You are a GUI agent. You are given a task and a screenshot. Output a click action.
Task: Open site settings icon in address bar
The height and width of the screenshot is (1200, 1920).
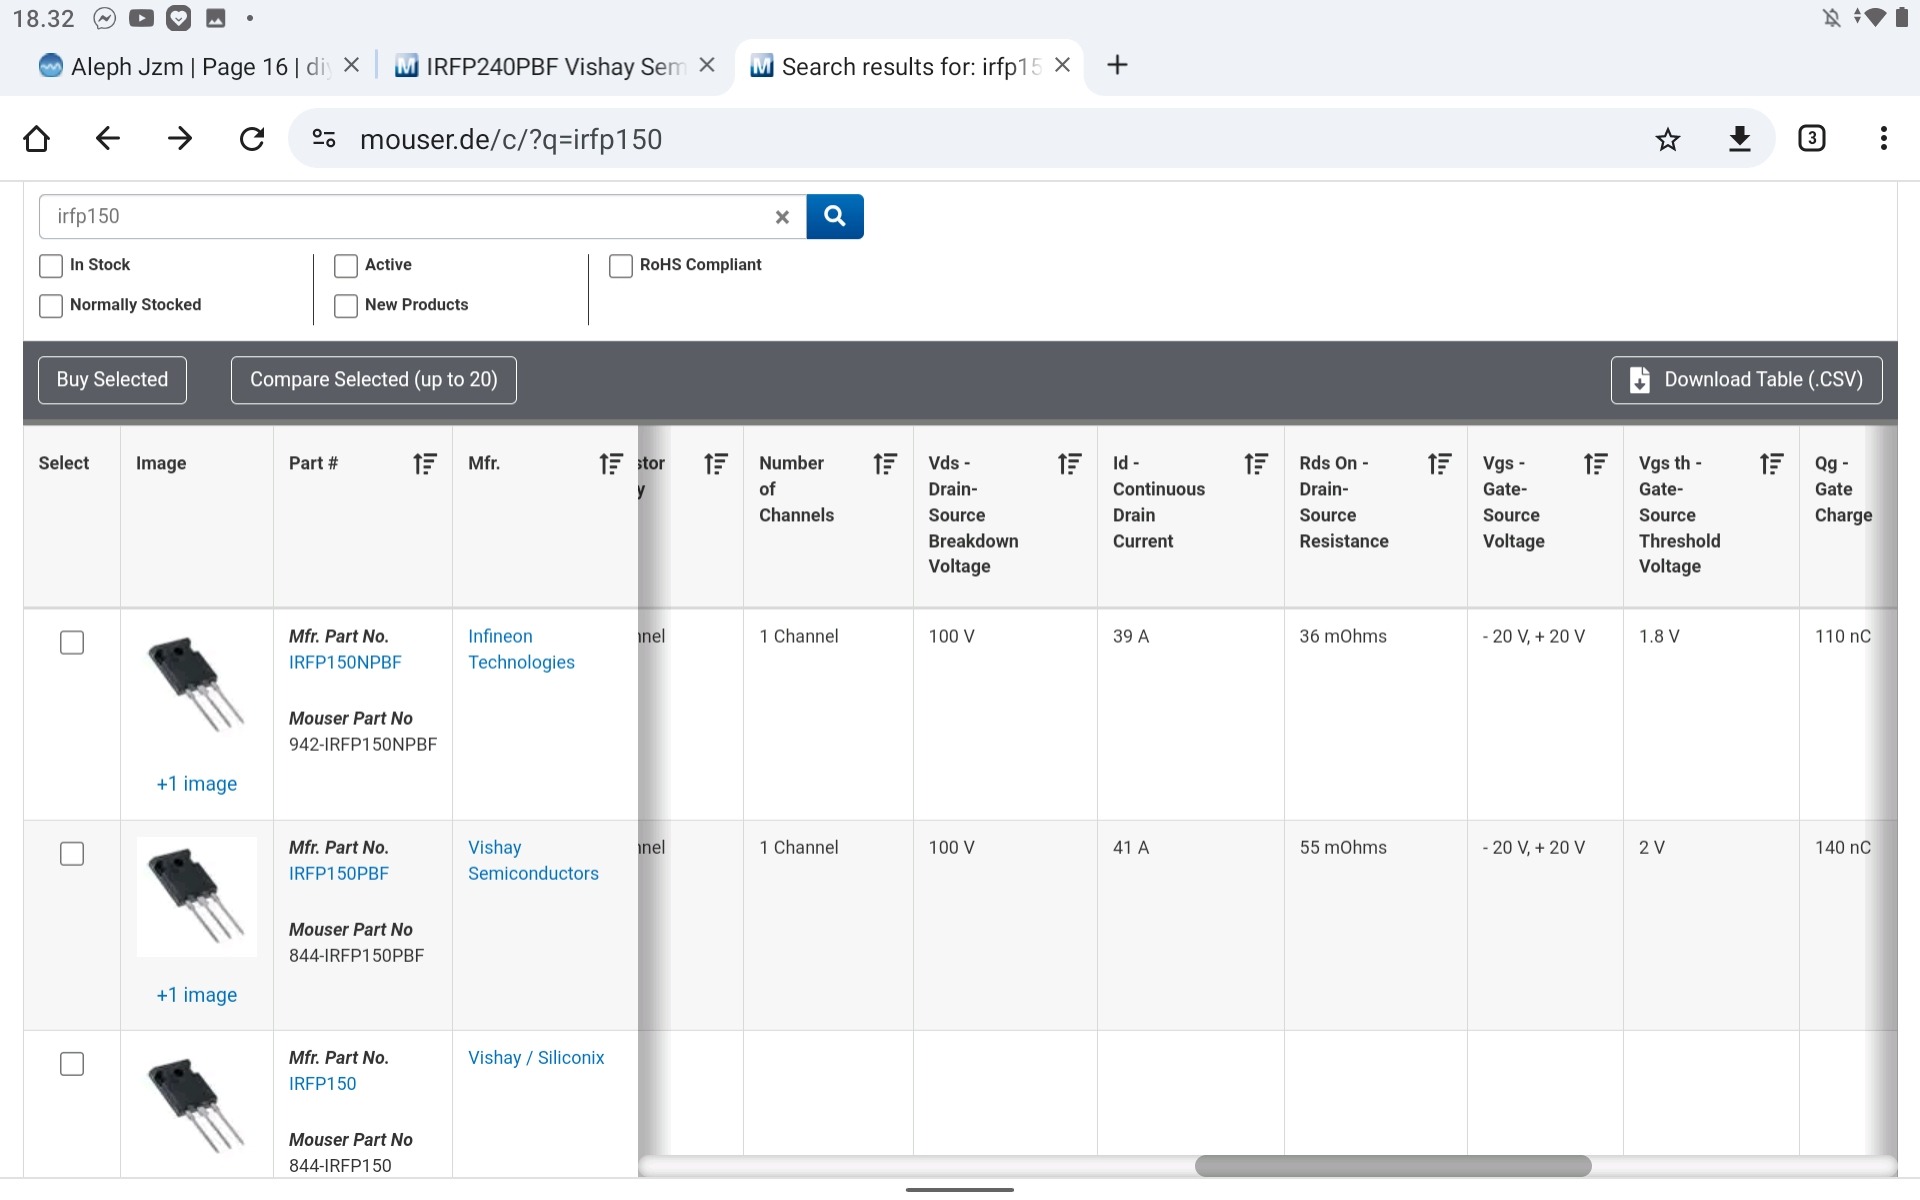coord(324,139)
